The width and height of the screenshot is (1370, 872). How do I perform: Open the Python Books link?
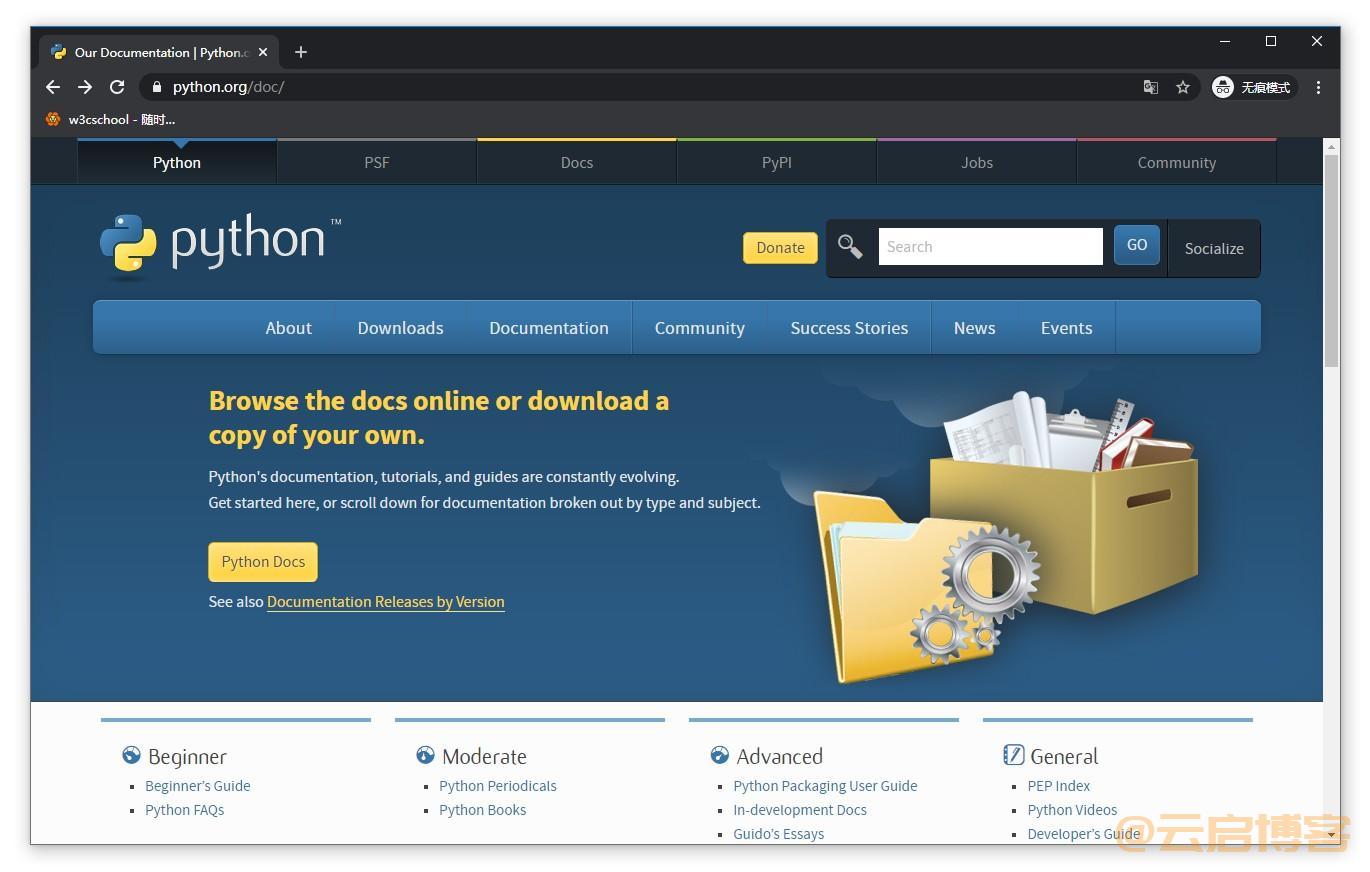coord(483,810)
